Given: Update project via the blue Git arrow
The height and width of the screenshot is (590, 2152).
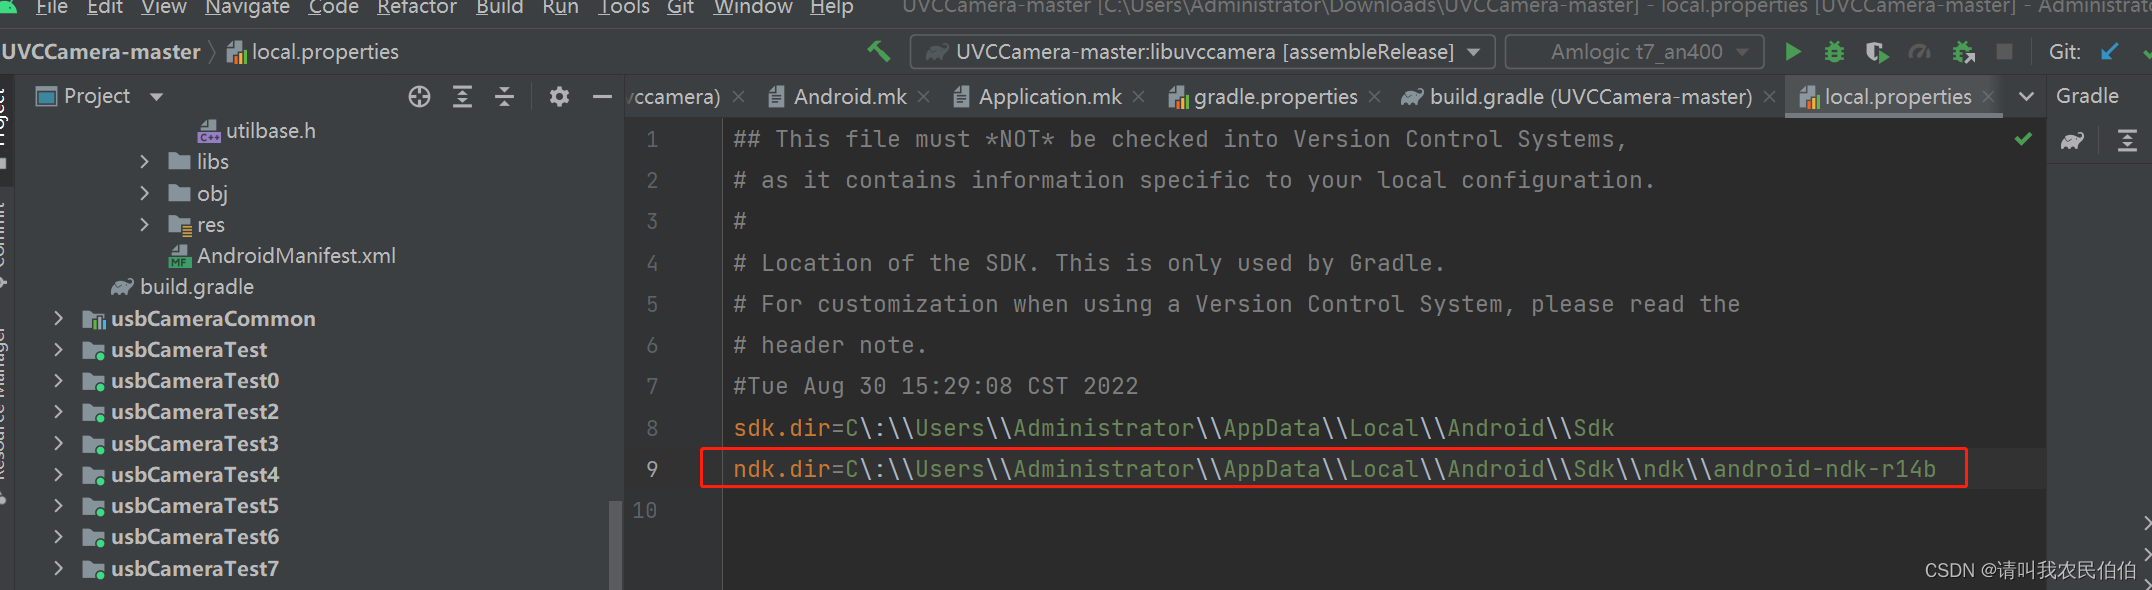Looking at the screenshot, I should tap(2110, 51).
